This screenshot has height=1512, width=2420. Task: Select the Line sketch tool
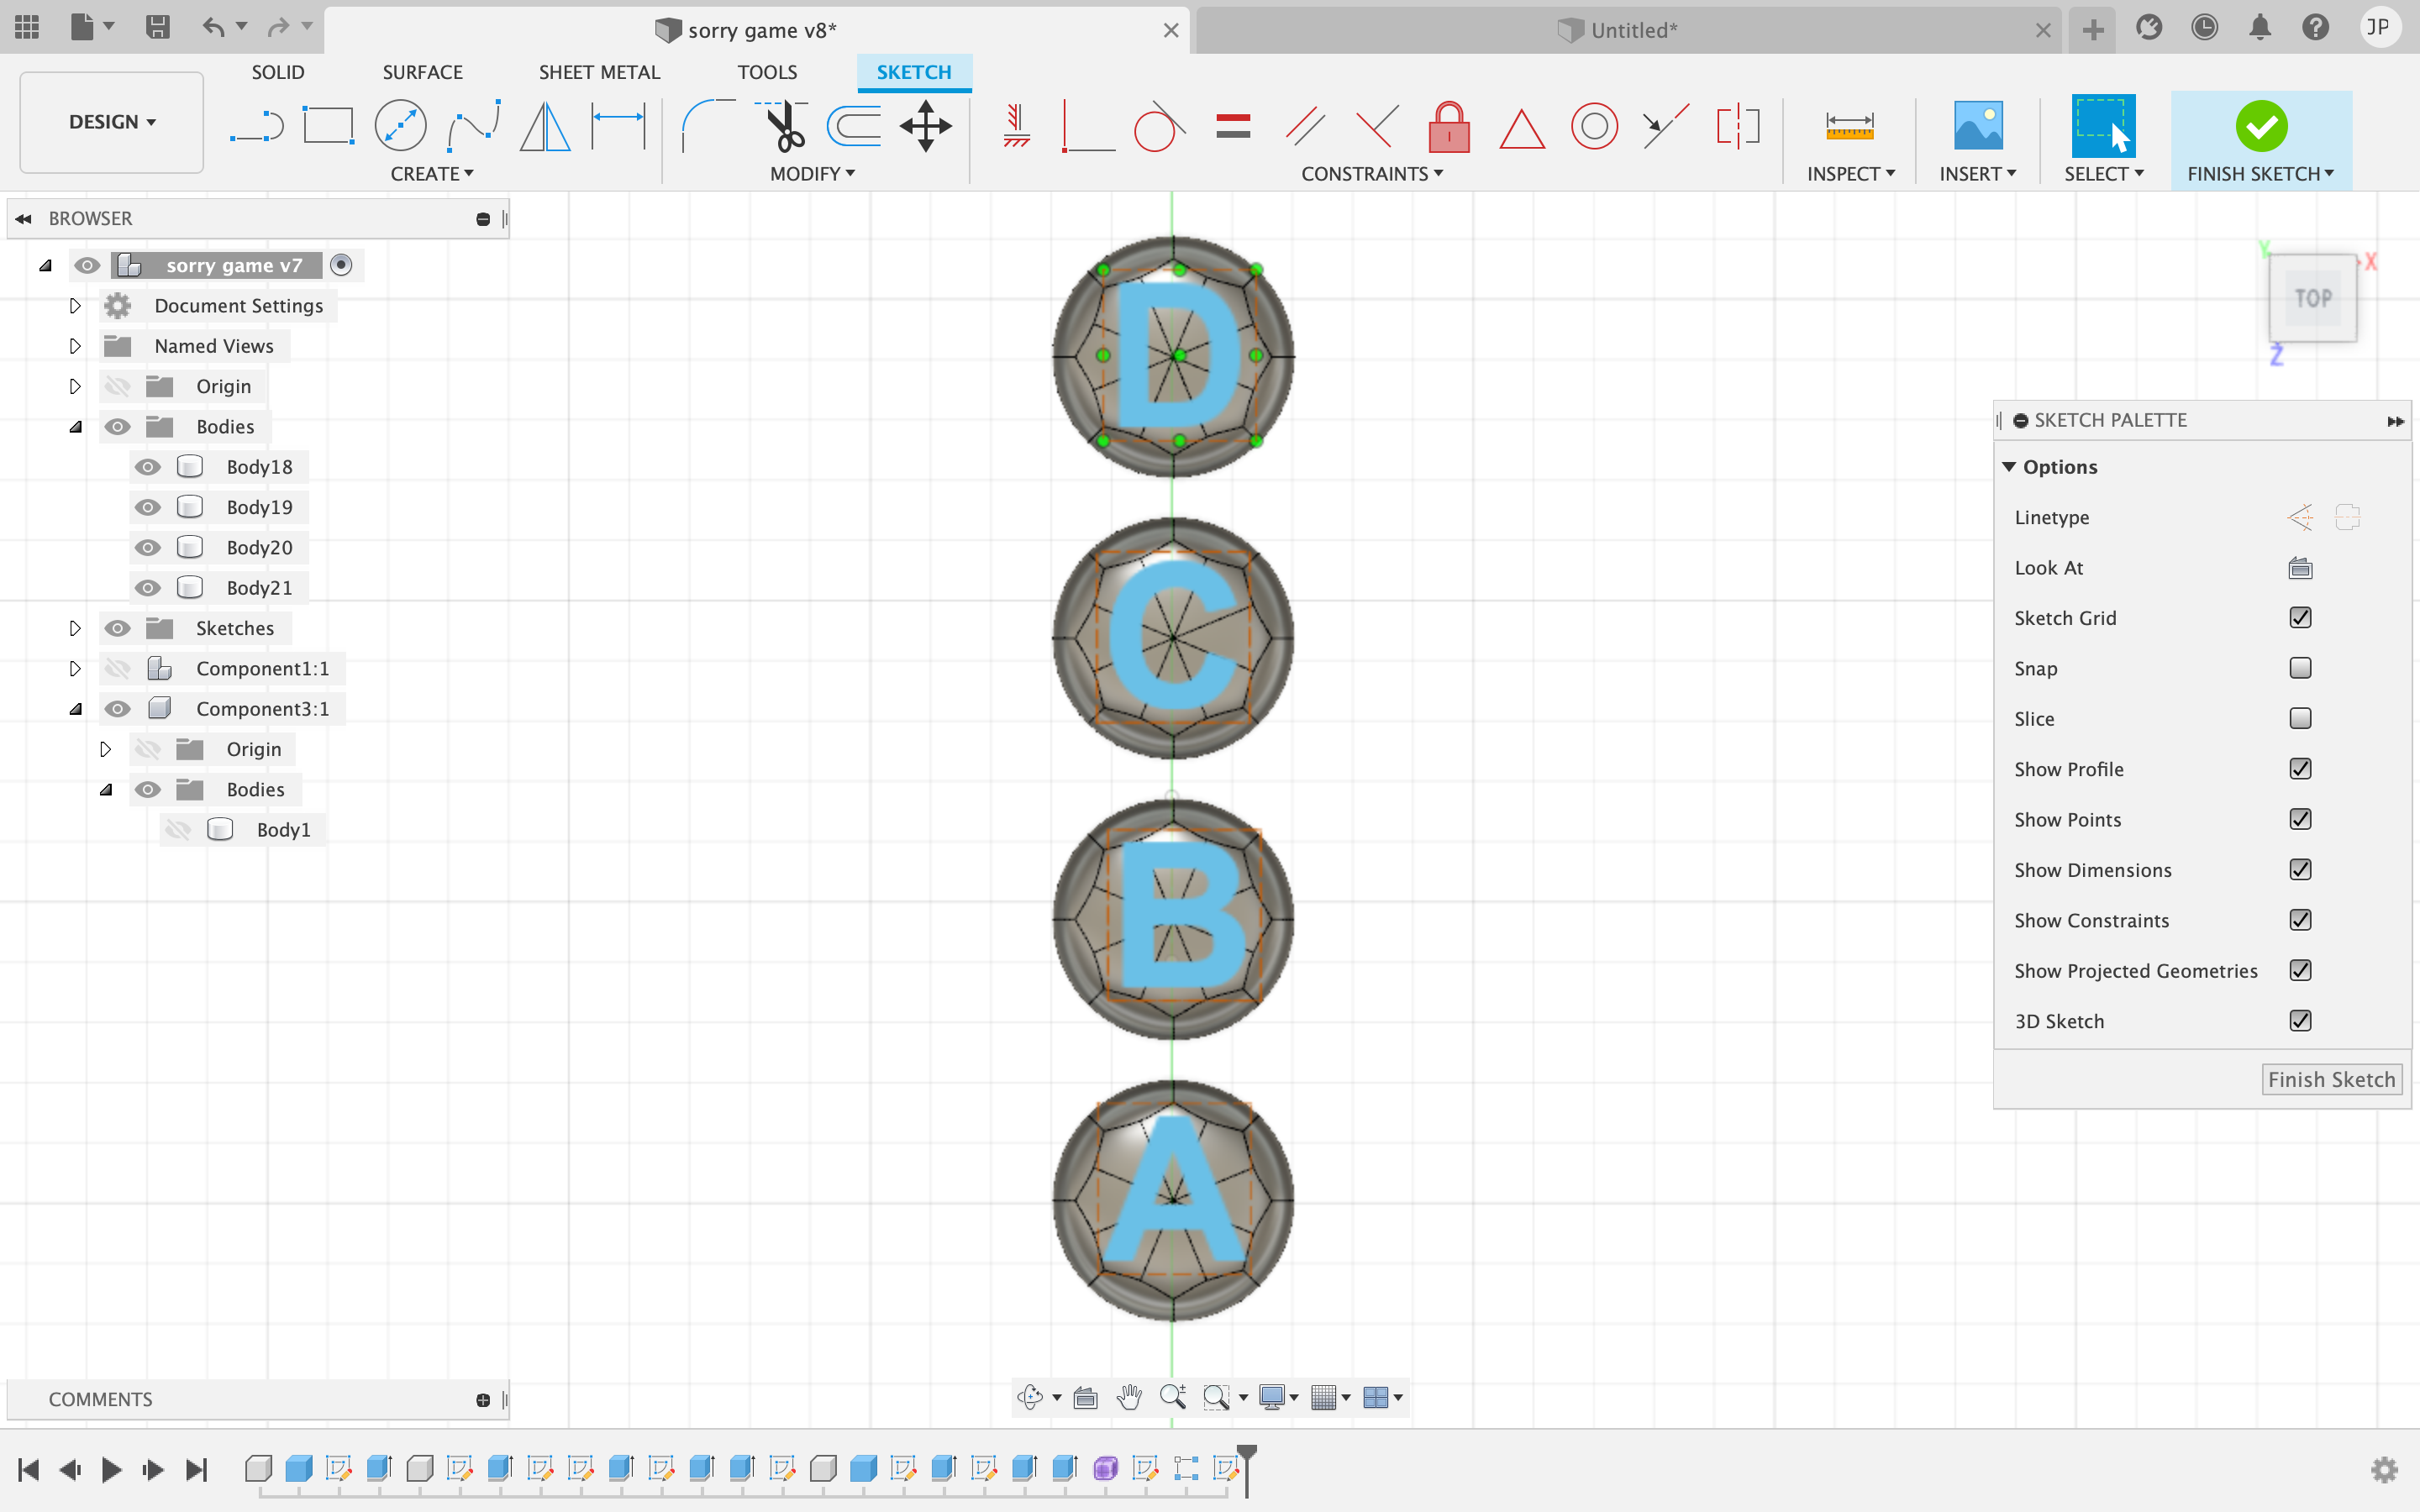[x=257, y=127]
